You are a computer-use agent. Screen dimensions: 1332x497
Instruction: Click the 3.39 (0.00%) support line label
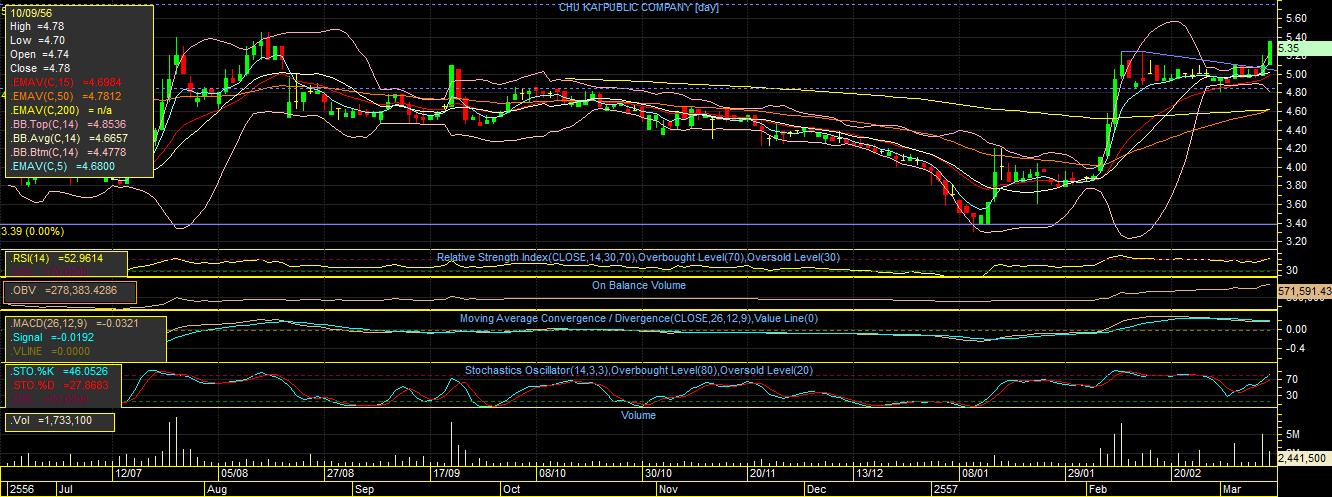(x=33, y=231)
